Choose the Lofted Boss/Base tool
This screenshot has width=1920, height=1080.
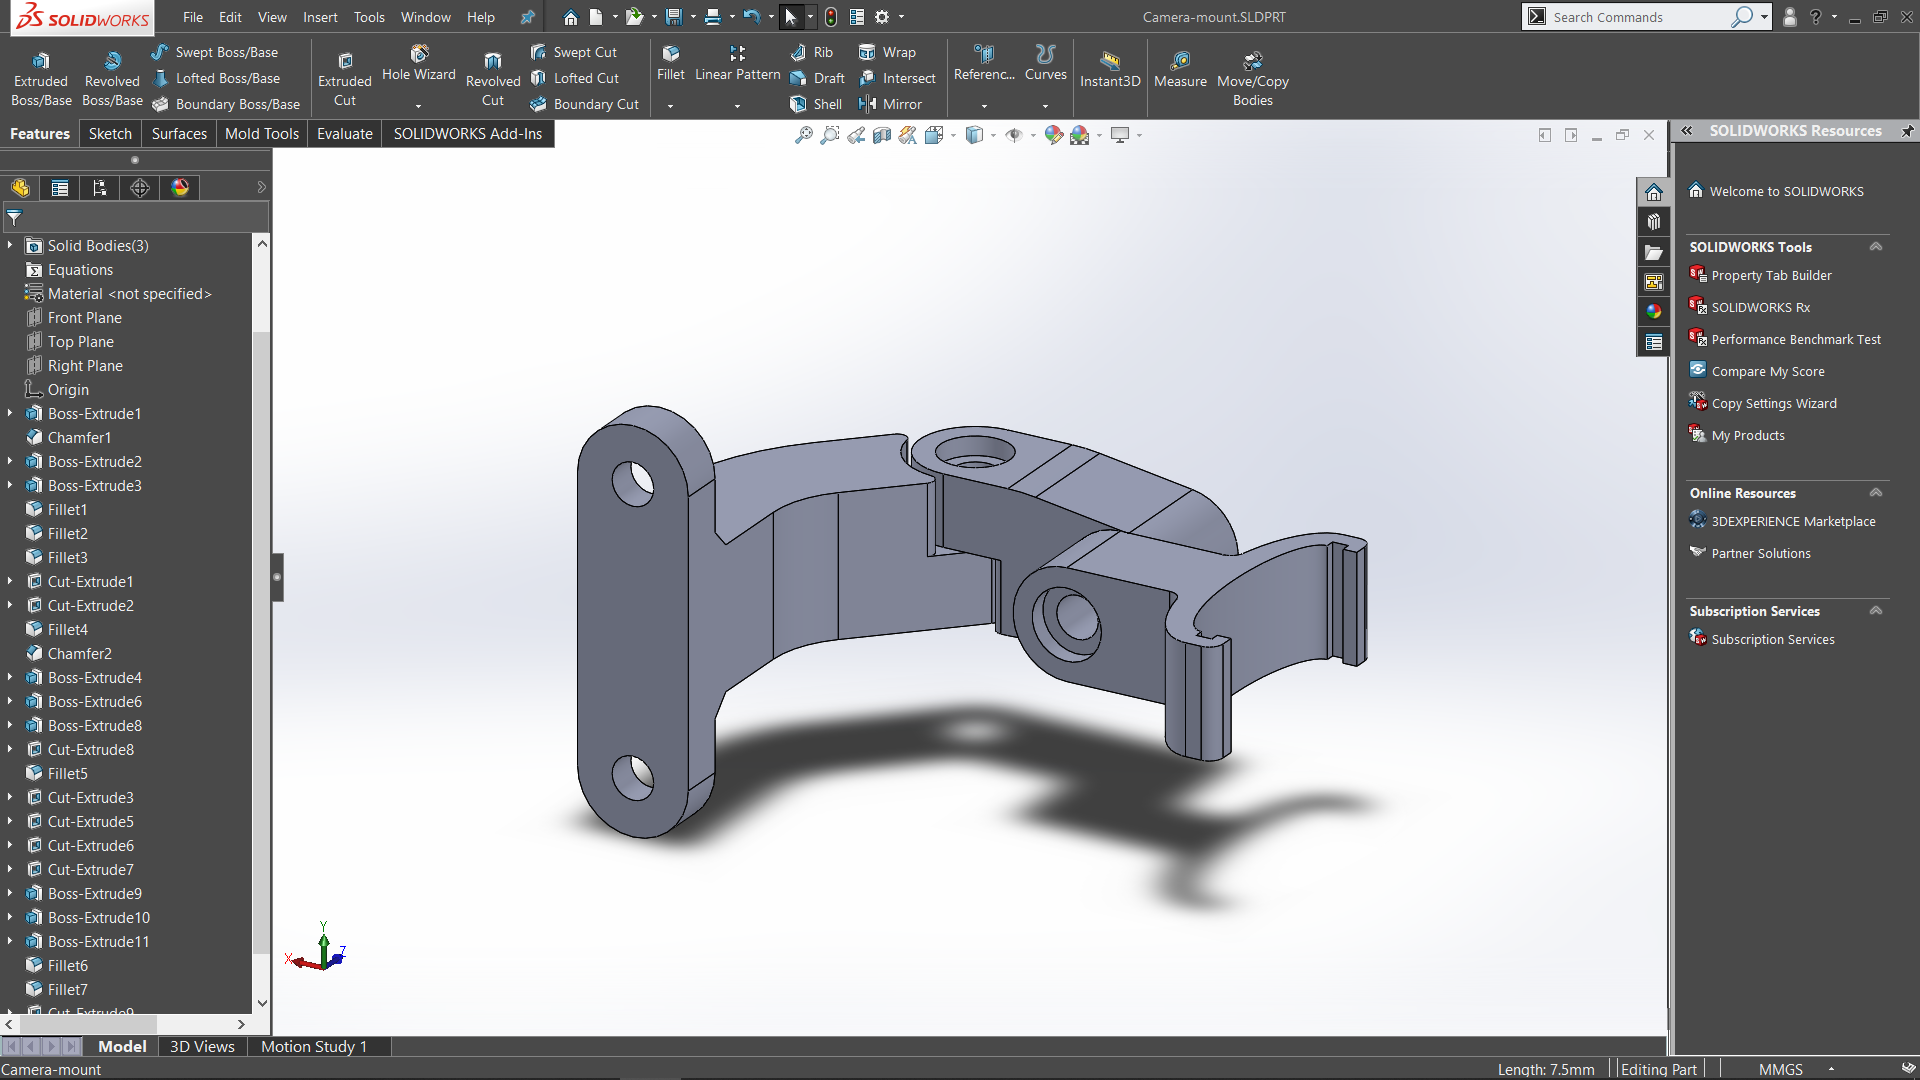point(216,78)
